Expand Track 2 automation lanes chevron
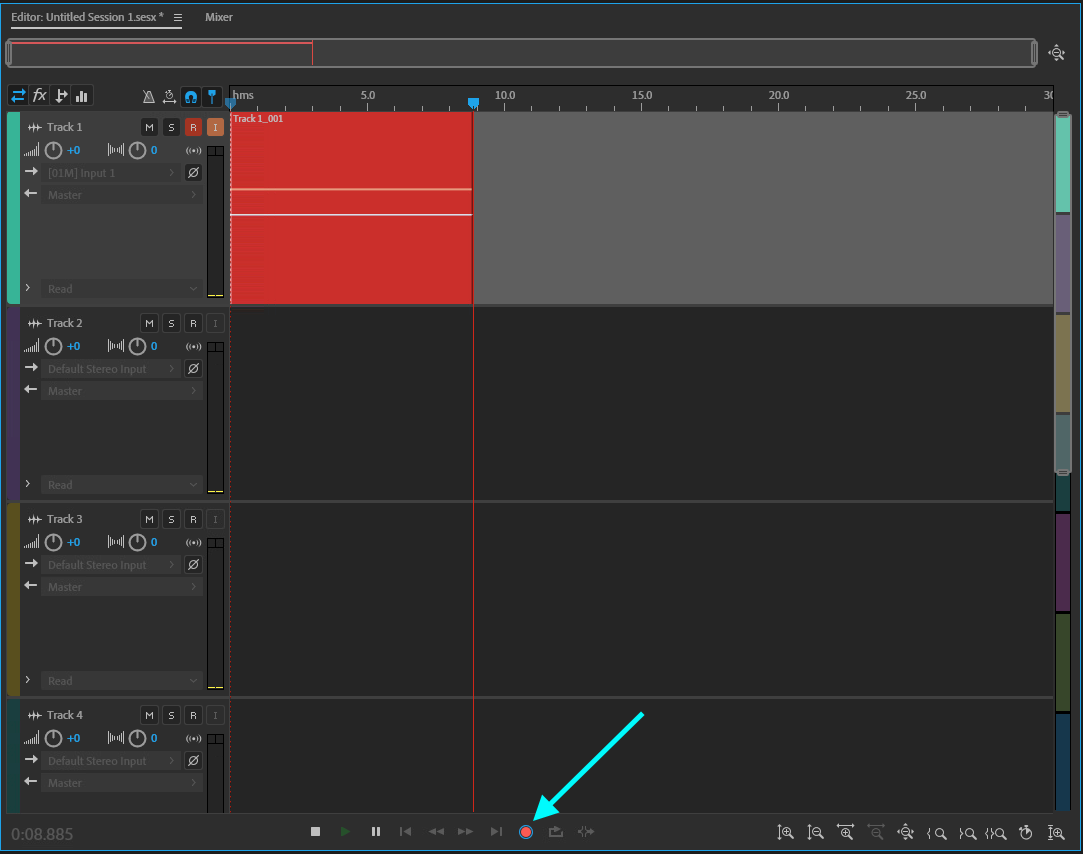The height and width of the screenshot is (854, 1083). [28, 484]
